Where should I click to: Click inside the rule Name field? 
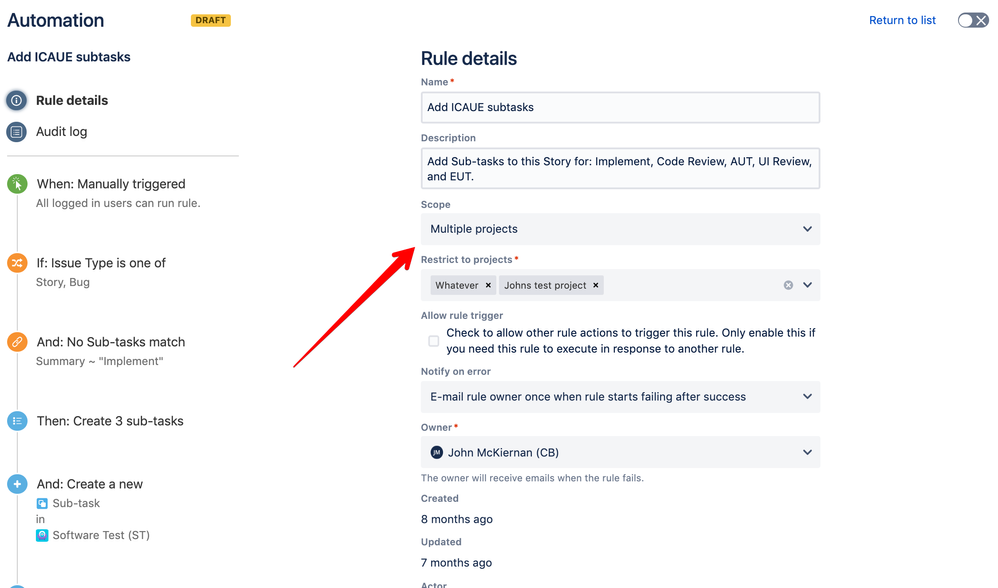click(620, 107)
